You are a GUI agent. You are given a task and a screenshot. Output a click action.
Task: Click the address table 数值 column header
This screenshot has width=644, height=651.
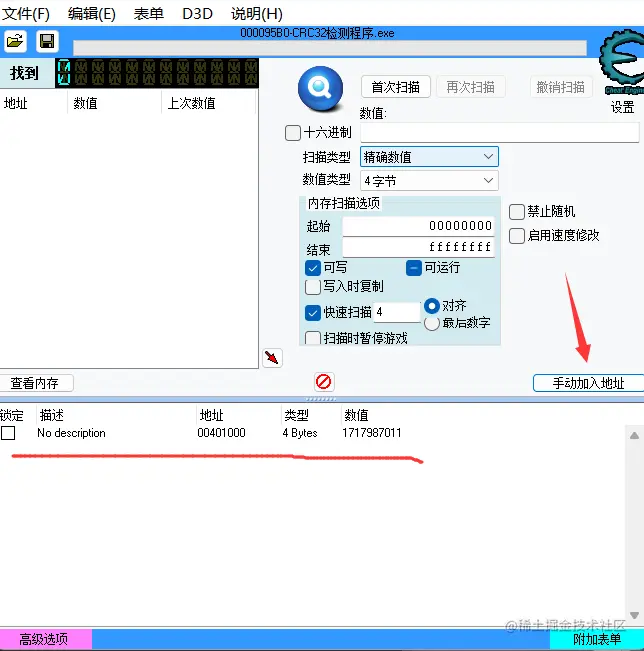(x=356, y=415)
